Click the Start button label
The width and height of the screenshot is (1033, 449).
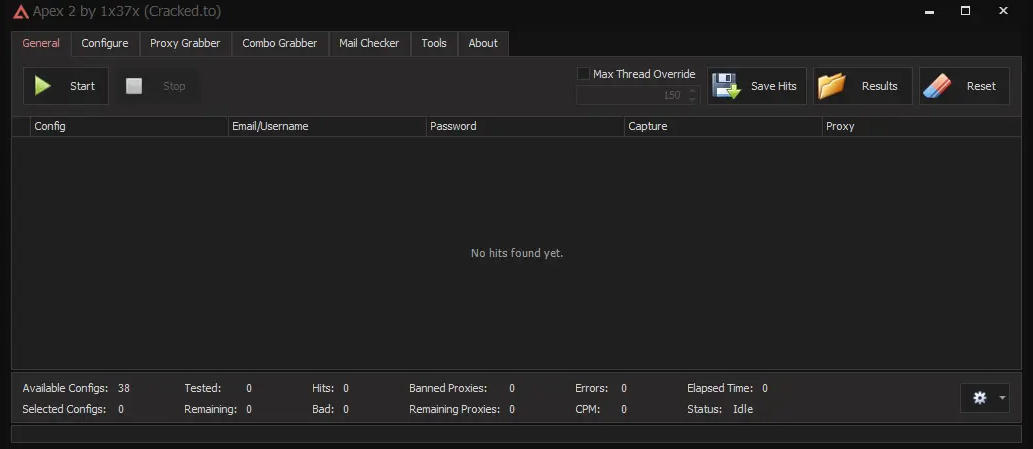82,86
